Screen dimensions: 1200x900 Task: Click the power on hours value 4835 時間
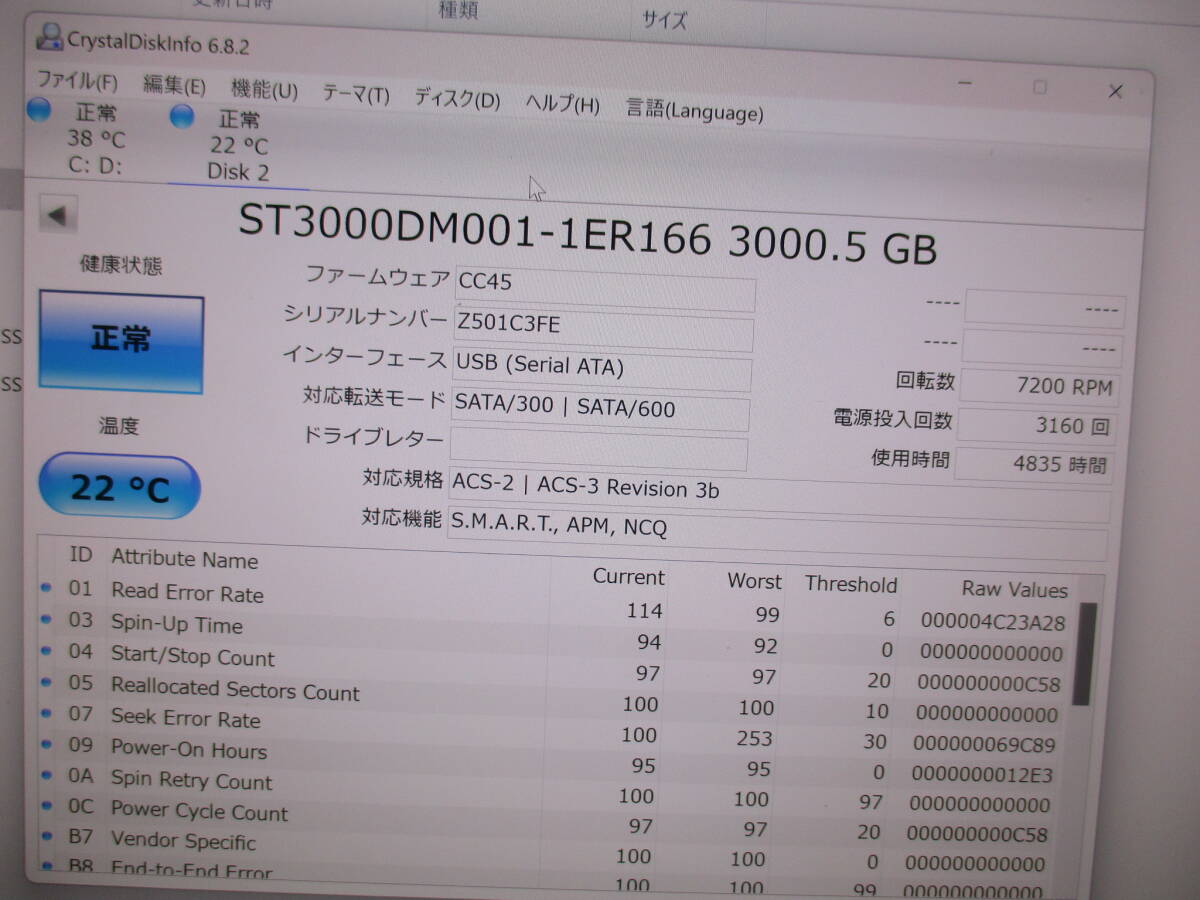click(1035, 464)
